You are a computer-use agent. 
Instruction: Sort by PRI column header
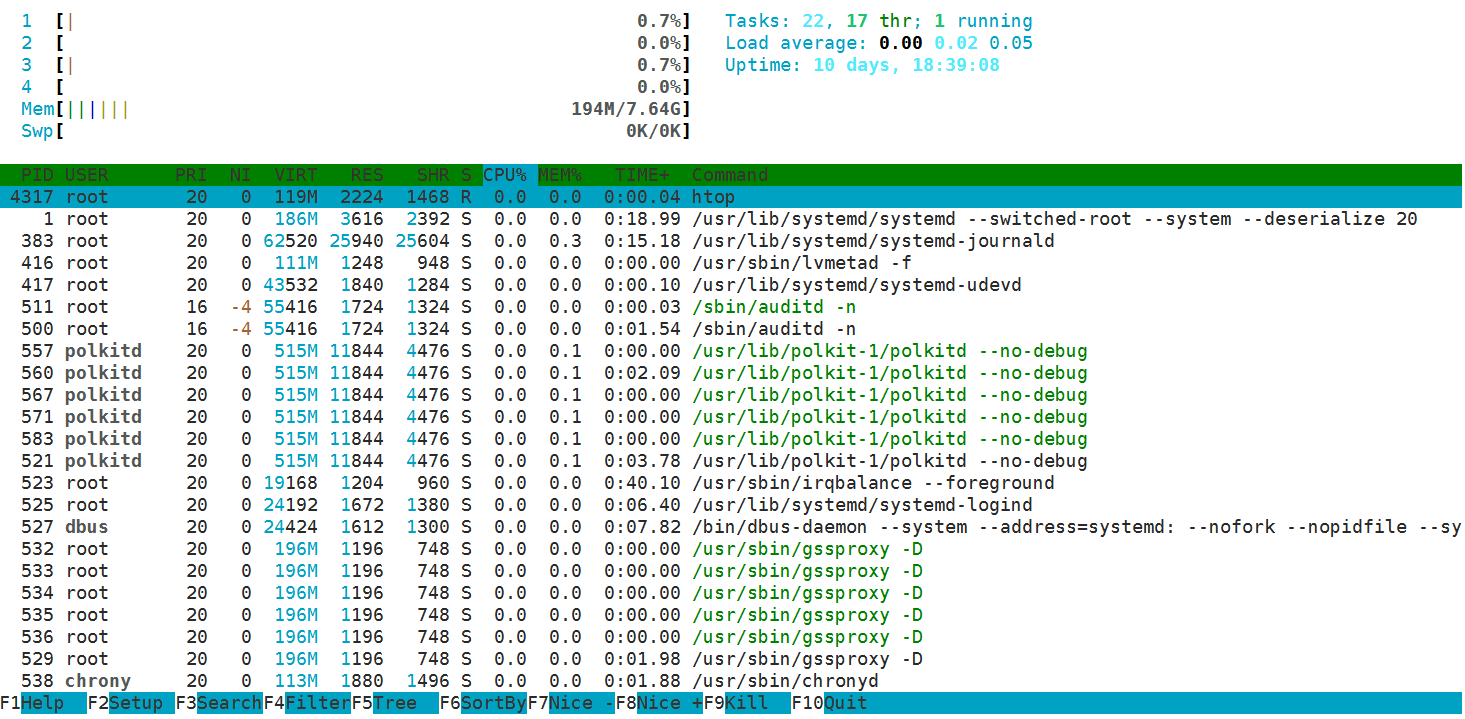point(191,175)
